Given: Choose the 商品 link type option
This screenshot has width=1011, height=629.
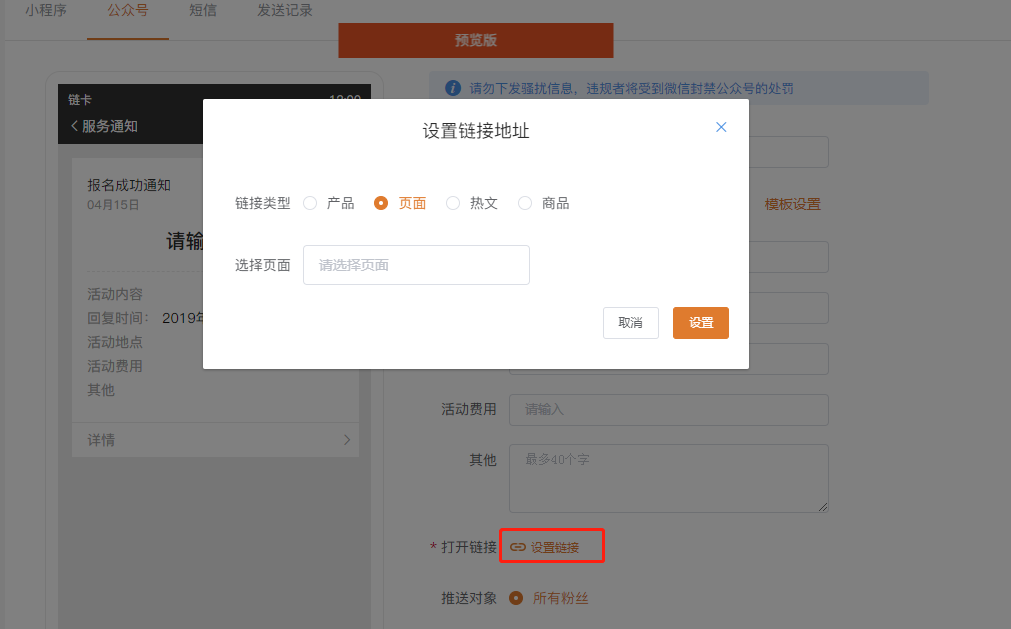Looking at the screenshot, I should pyautogui.click(x=525, y=203).
